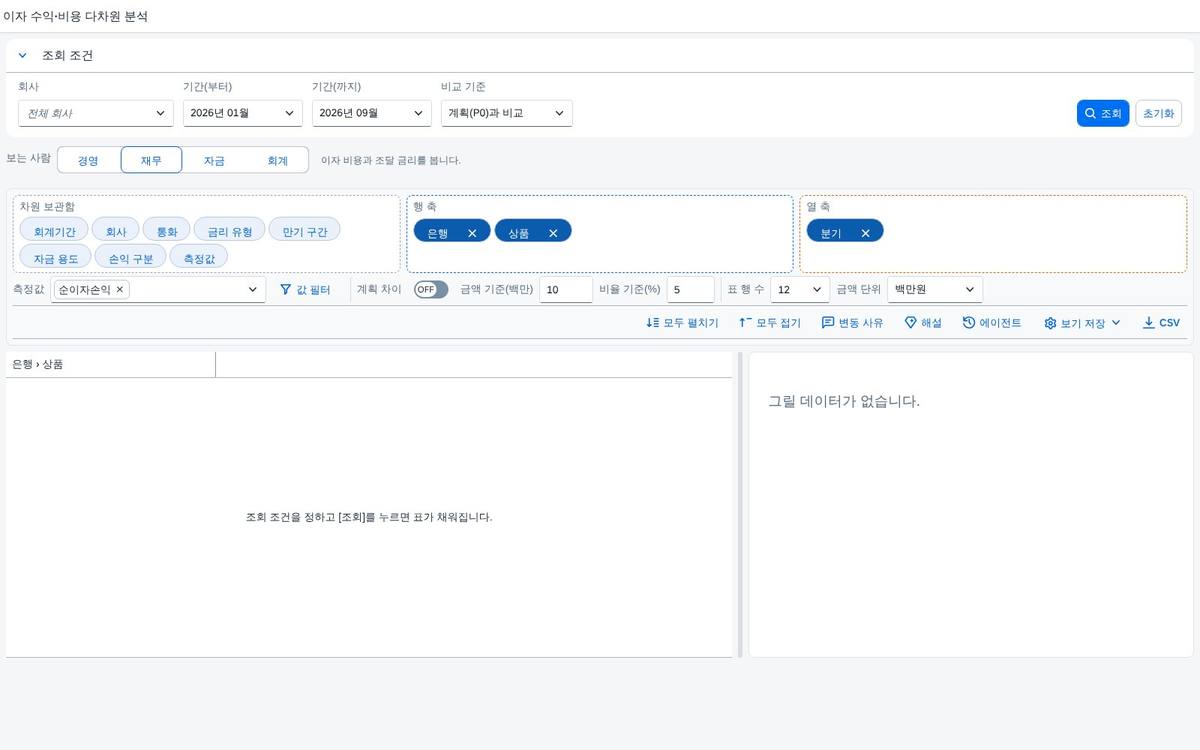Click the 금액 기준(백만) input field

point(566,290)
